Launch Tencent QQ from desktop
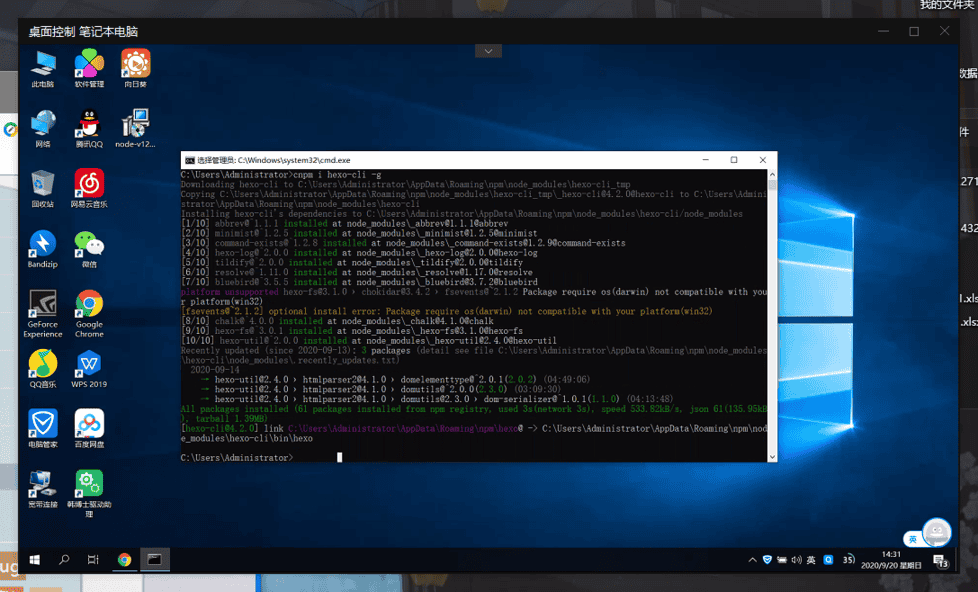Viewport: 978px width, 592px height. pos(89,124)
